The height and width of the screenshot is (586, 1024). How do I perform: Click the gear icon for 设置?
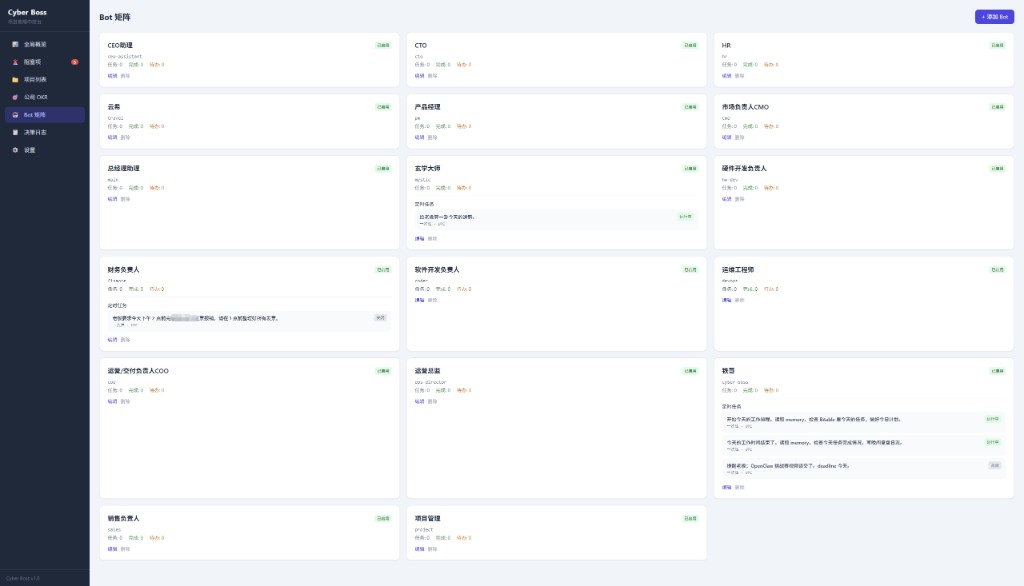(x=15, y=150)
